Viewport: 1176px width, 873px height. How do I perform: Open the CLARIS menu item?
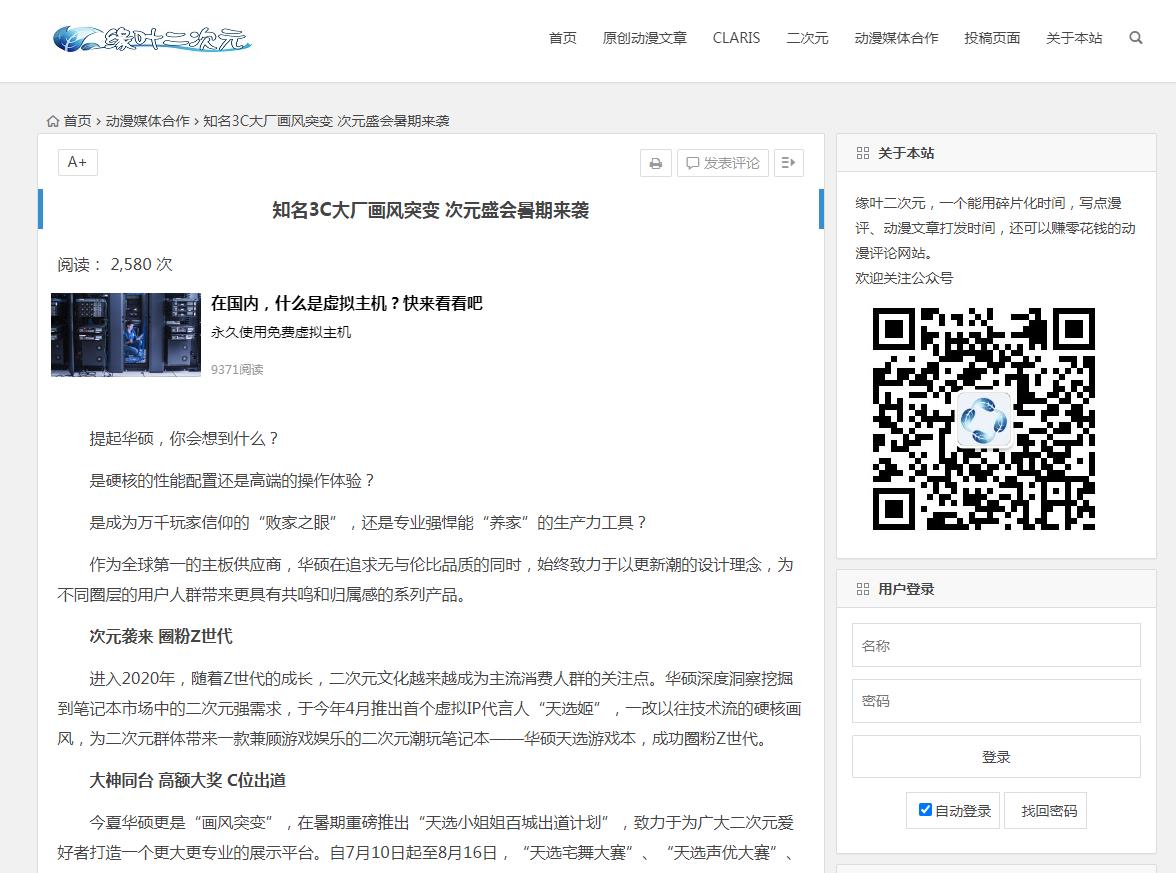pyautogui.click(x=736, y=38)
